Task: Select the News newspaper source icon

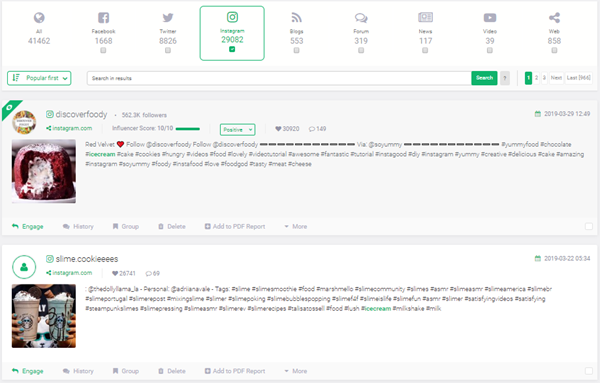Action: pos(425,17)
